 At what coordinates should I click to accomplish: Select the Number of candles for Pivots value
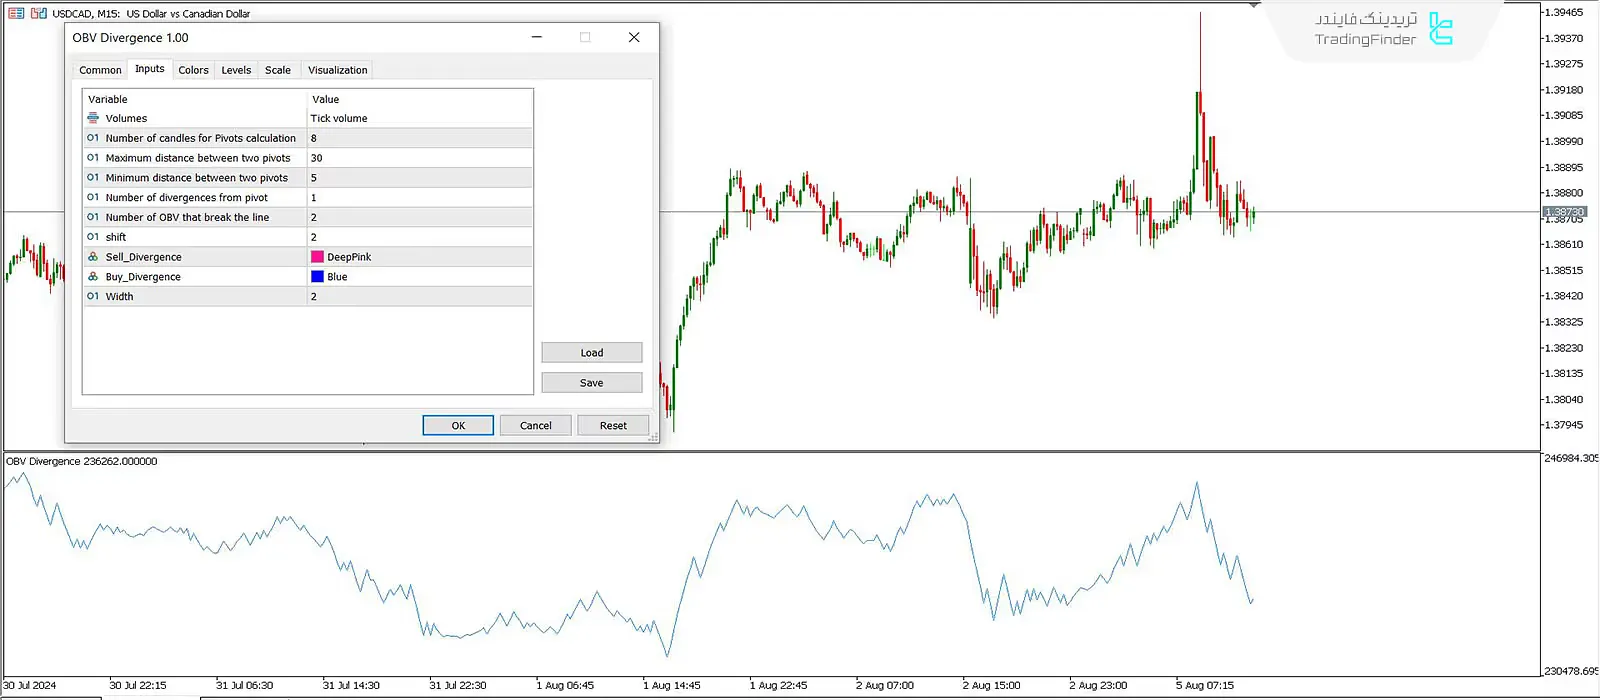419,138
